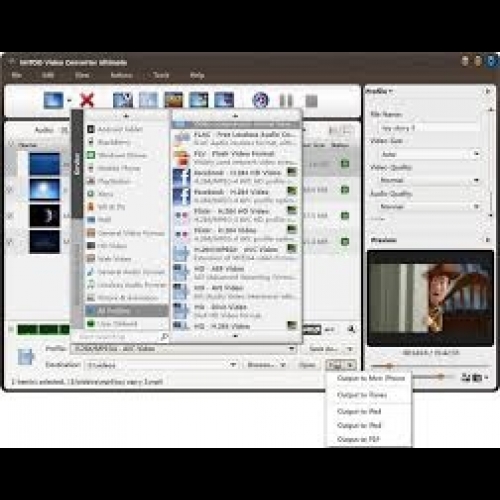Open the Actions menu
This screenshot has width=500, height=500.
122,75
